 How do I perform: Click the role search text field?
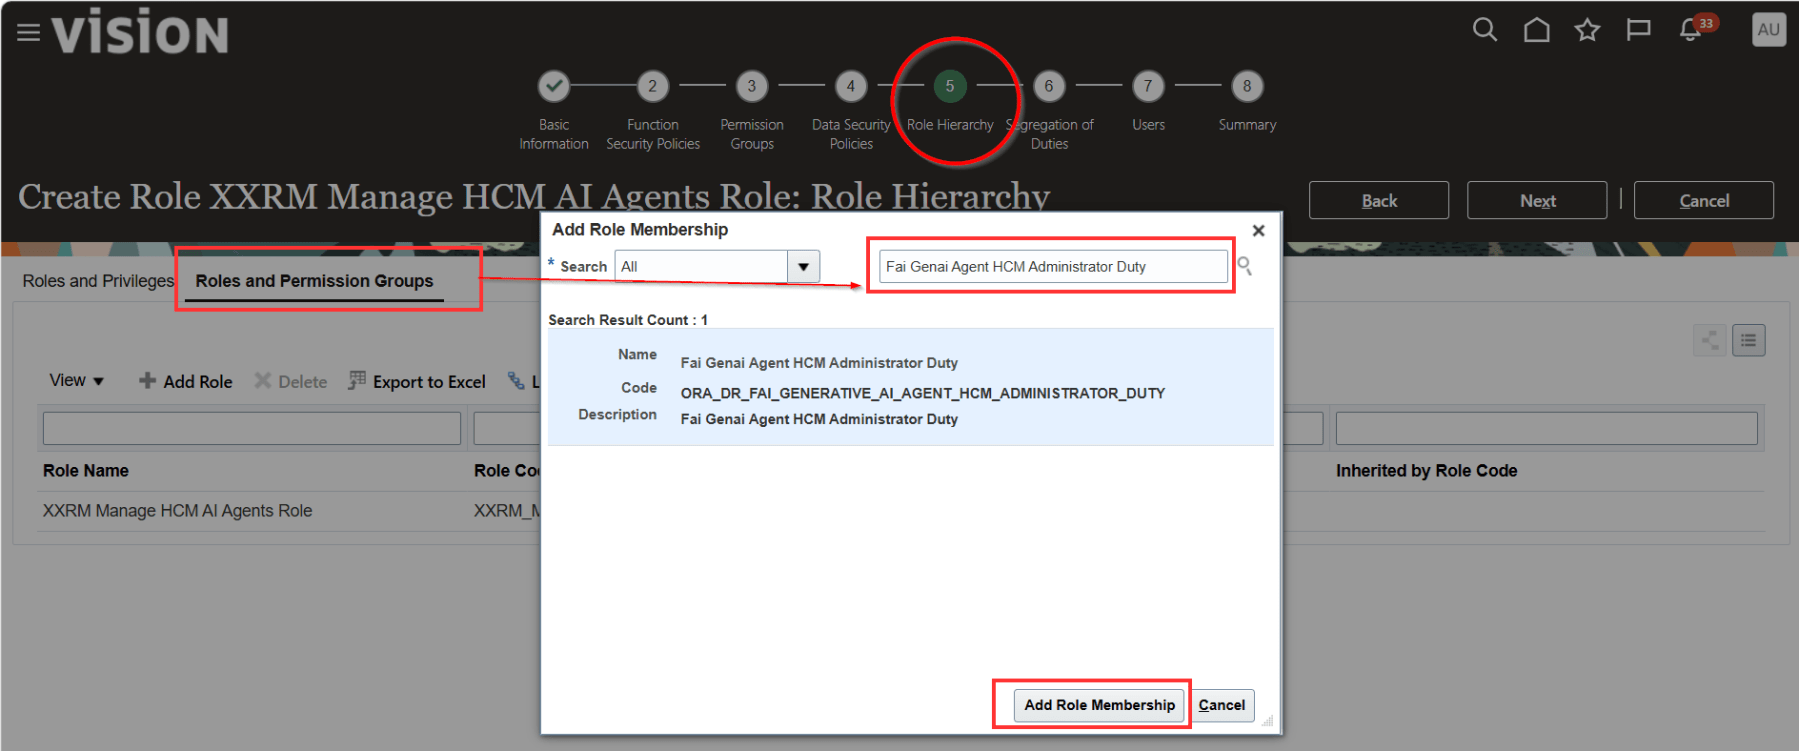[1052, 267]
